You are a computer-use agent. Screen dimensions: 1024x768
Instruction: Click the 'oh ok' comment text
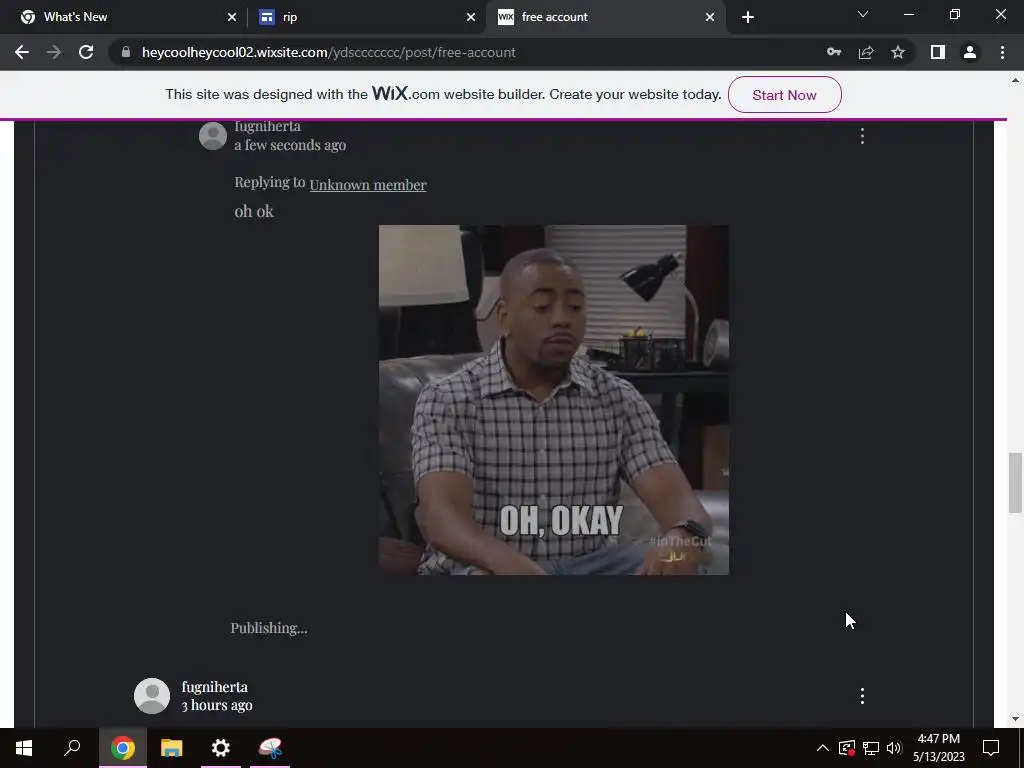coord(254,211)
